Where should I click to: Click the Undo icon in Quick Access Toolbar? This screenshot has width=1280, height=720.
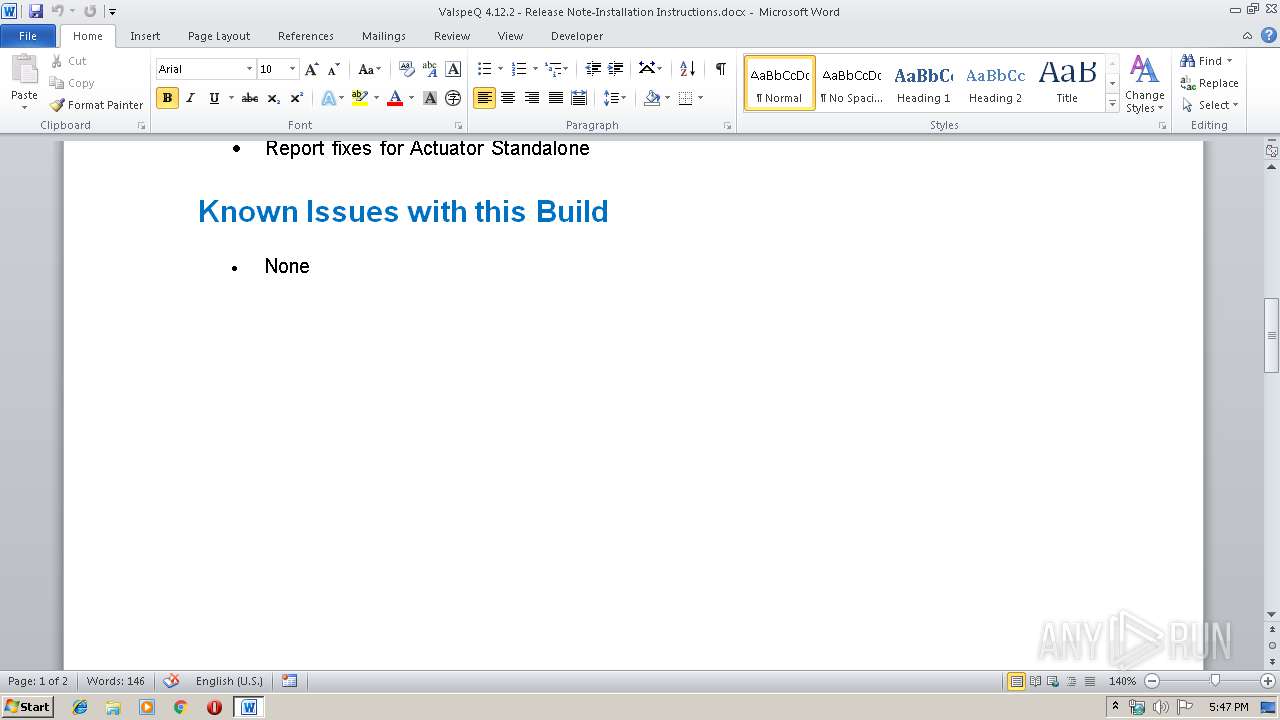[57, 11]
